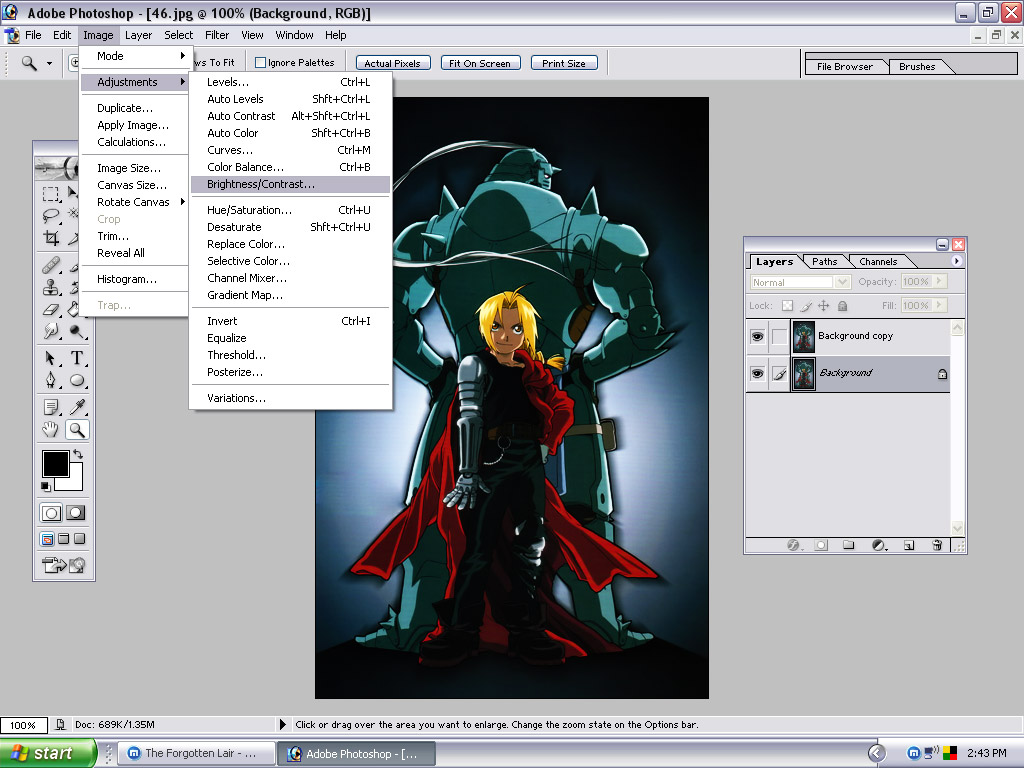The width and height of the screenshot is (1024, 768).
Task: Reset to default foreground and background colors
Action: coord(46,486)
